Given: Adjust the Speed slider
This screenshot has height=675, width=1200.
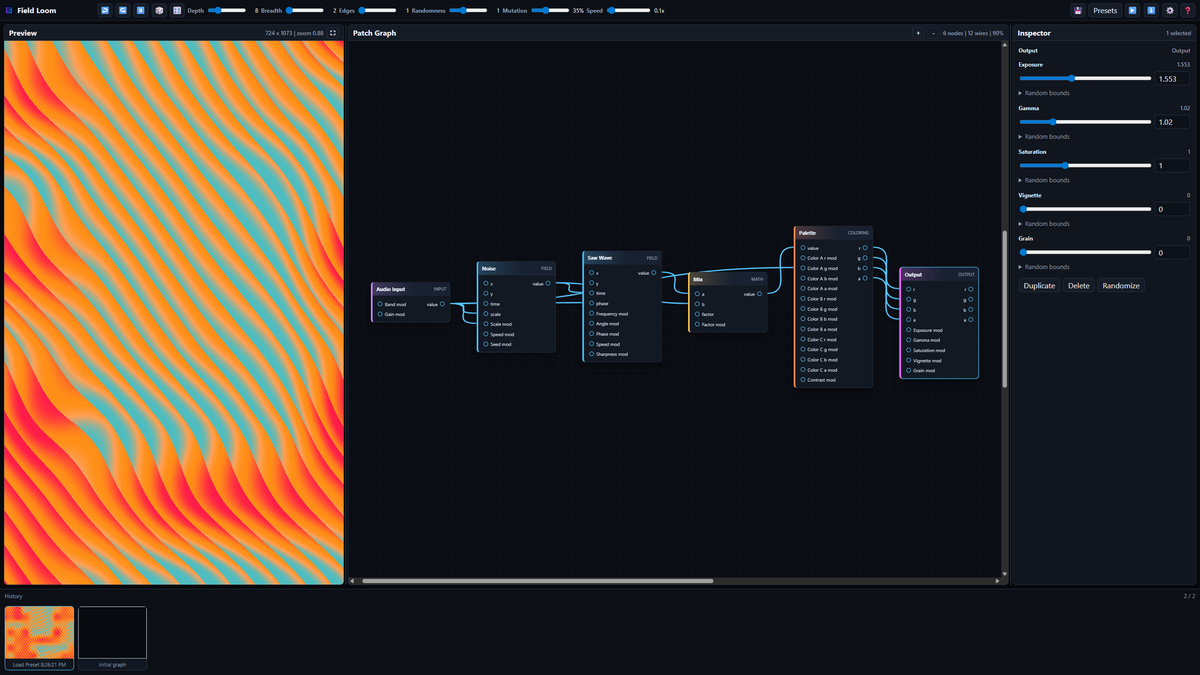Looking at the screenshot, I should [x=627, y=10].
